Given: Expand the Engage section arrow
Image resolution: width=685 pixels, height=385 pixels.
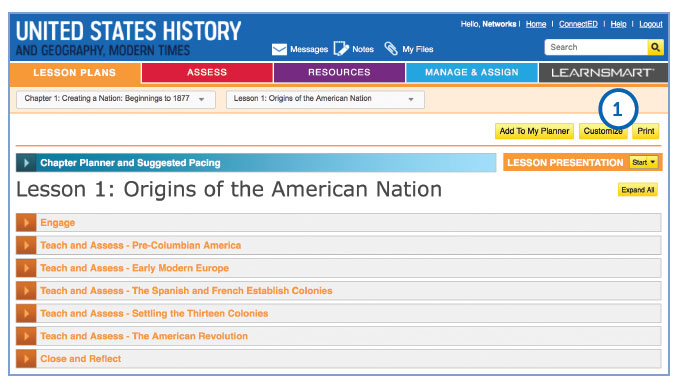Looking at the screenshot, I should point(26,222).
